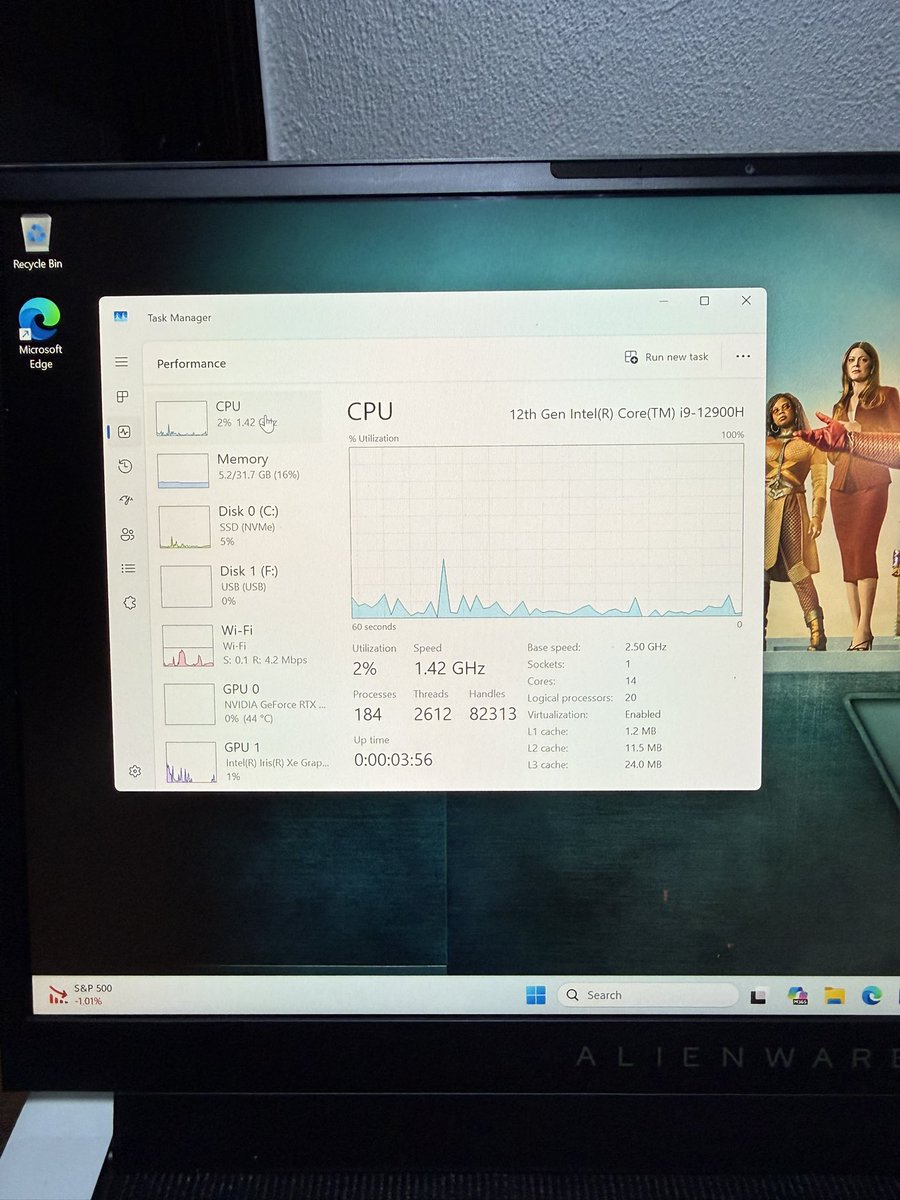
Task: Select the GPU 0 NVIDIA GeForce entry
Action: coord(245,704)
